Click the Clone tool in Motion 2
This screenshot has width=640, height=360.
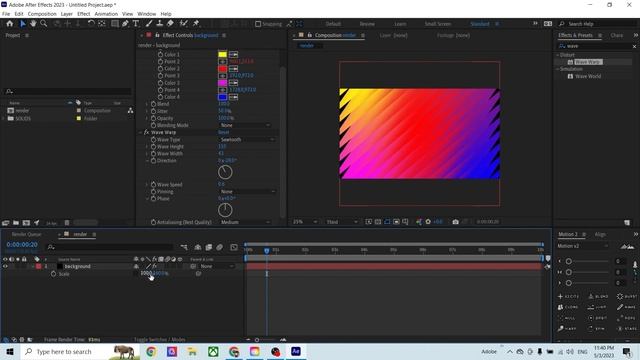(x=568, y=307)
